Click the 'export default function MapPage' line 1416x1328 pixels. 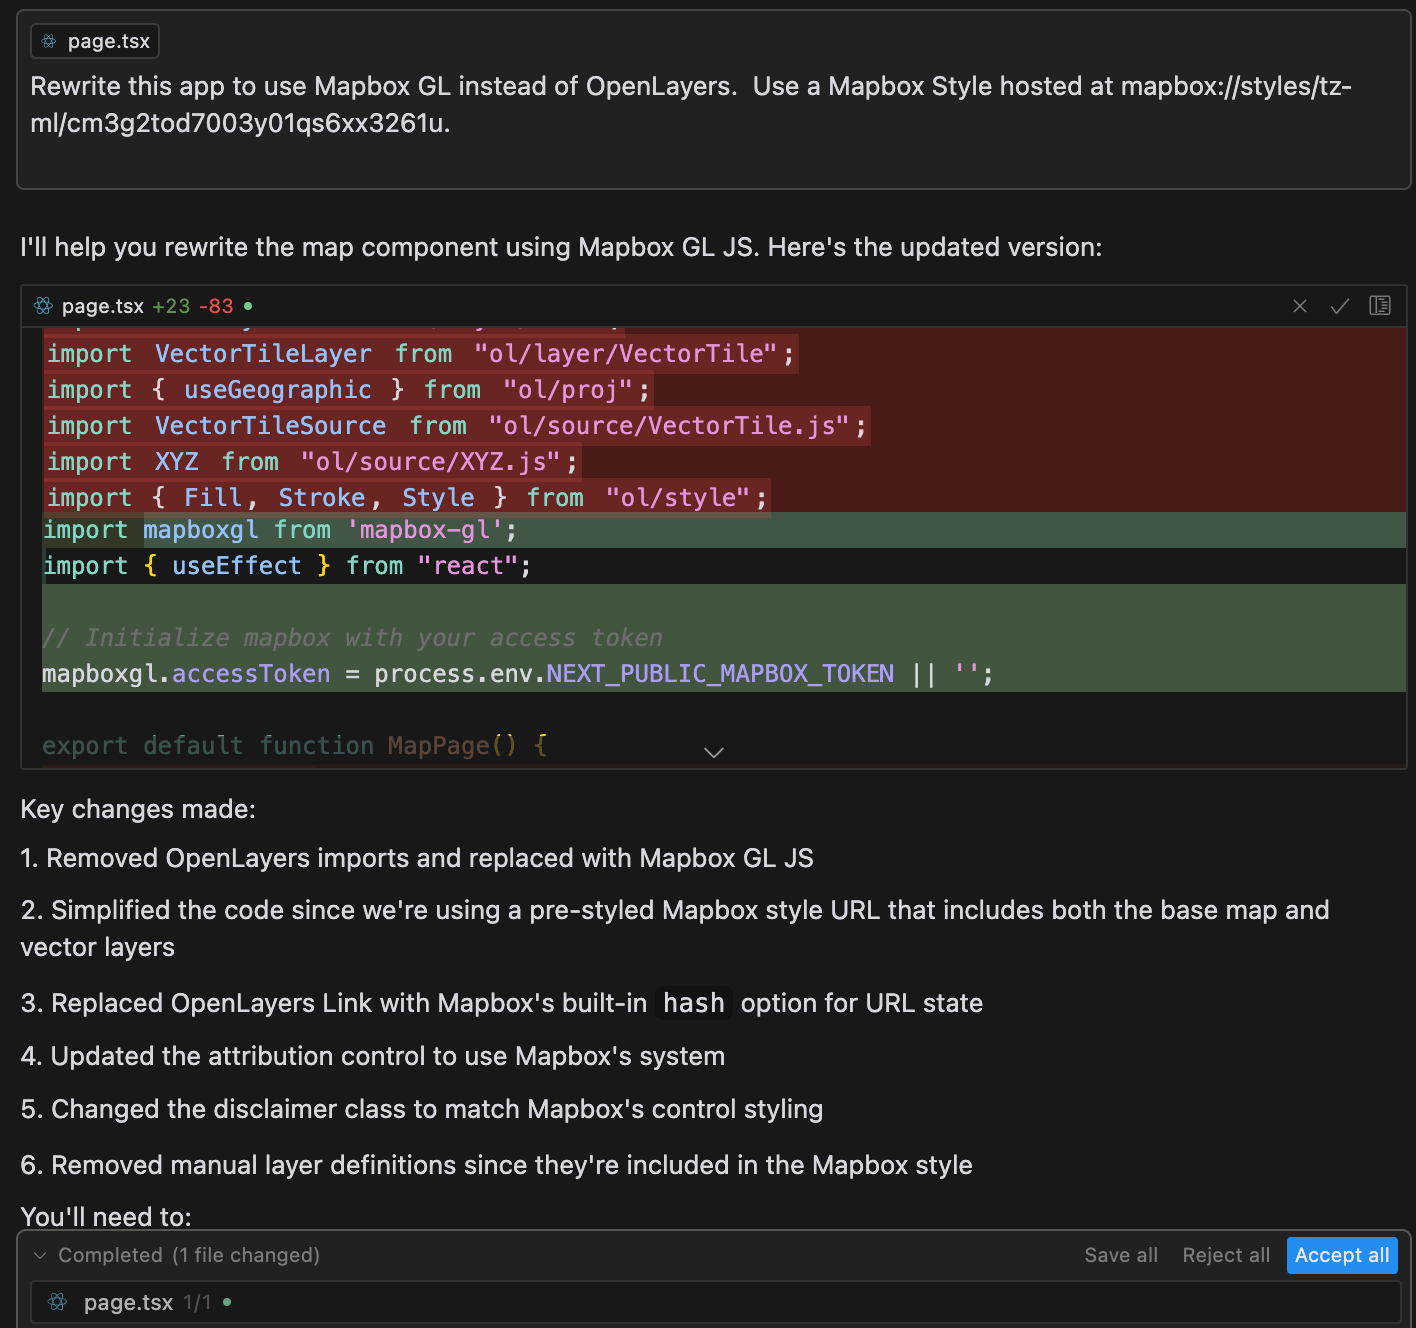pyautogui.click(x=295, y=746)
